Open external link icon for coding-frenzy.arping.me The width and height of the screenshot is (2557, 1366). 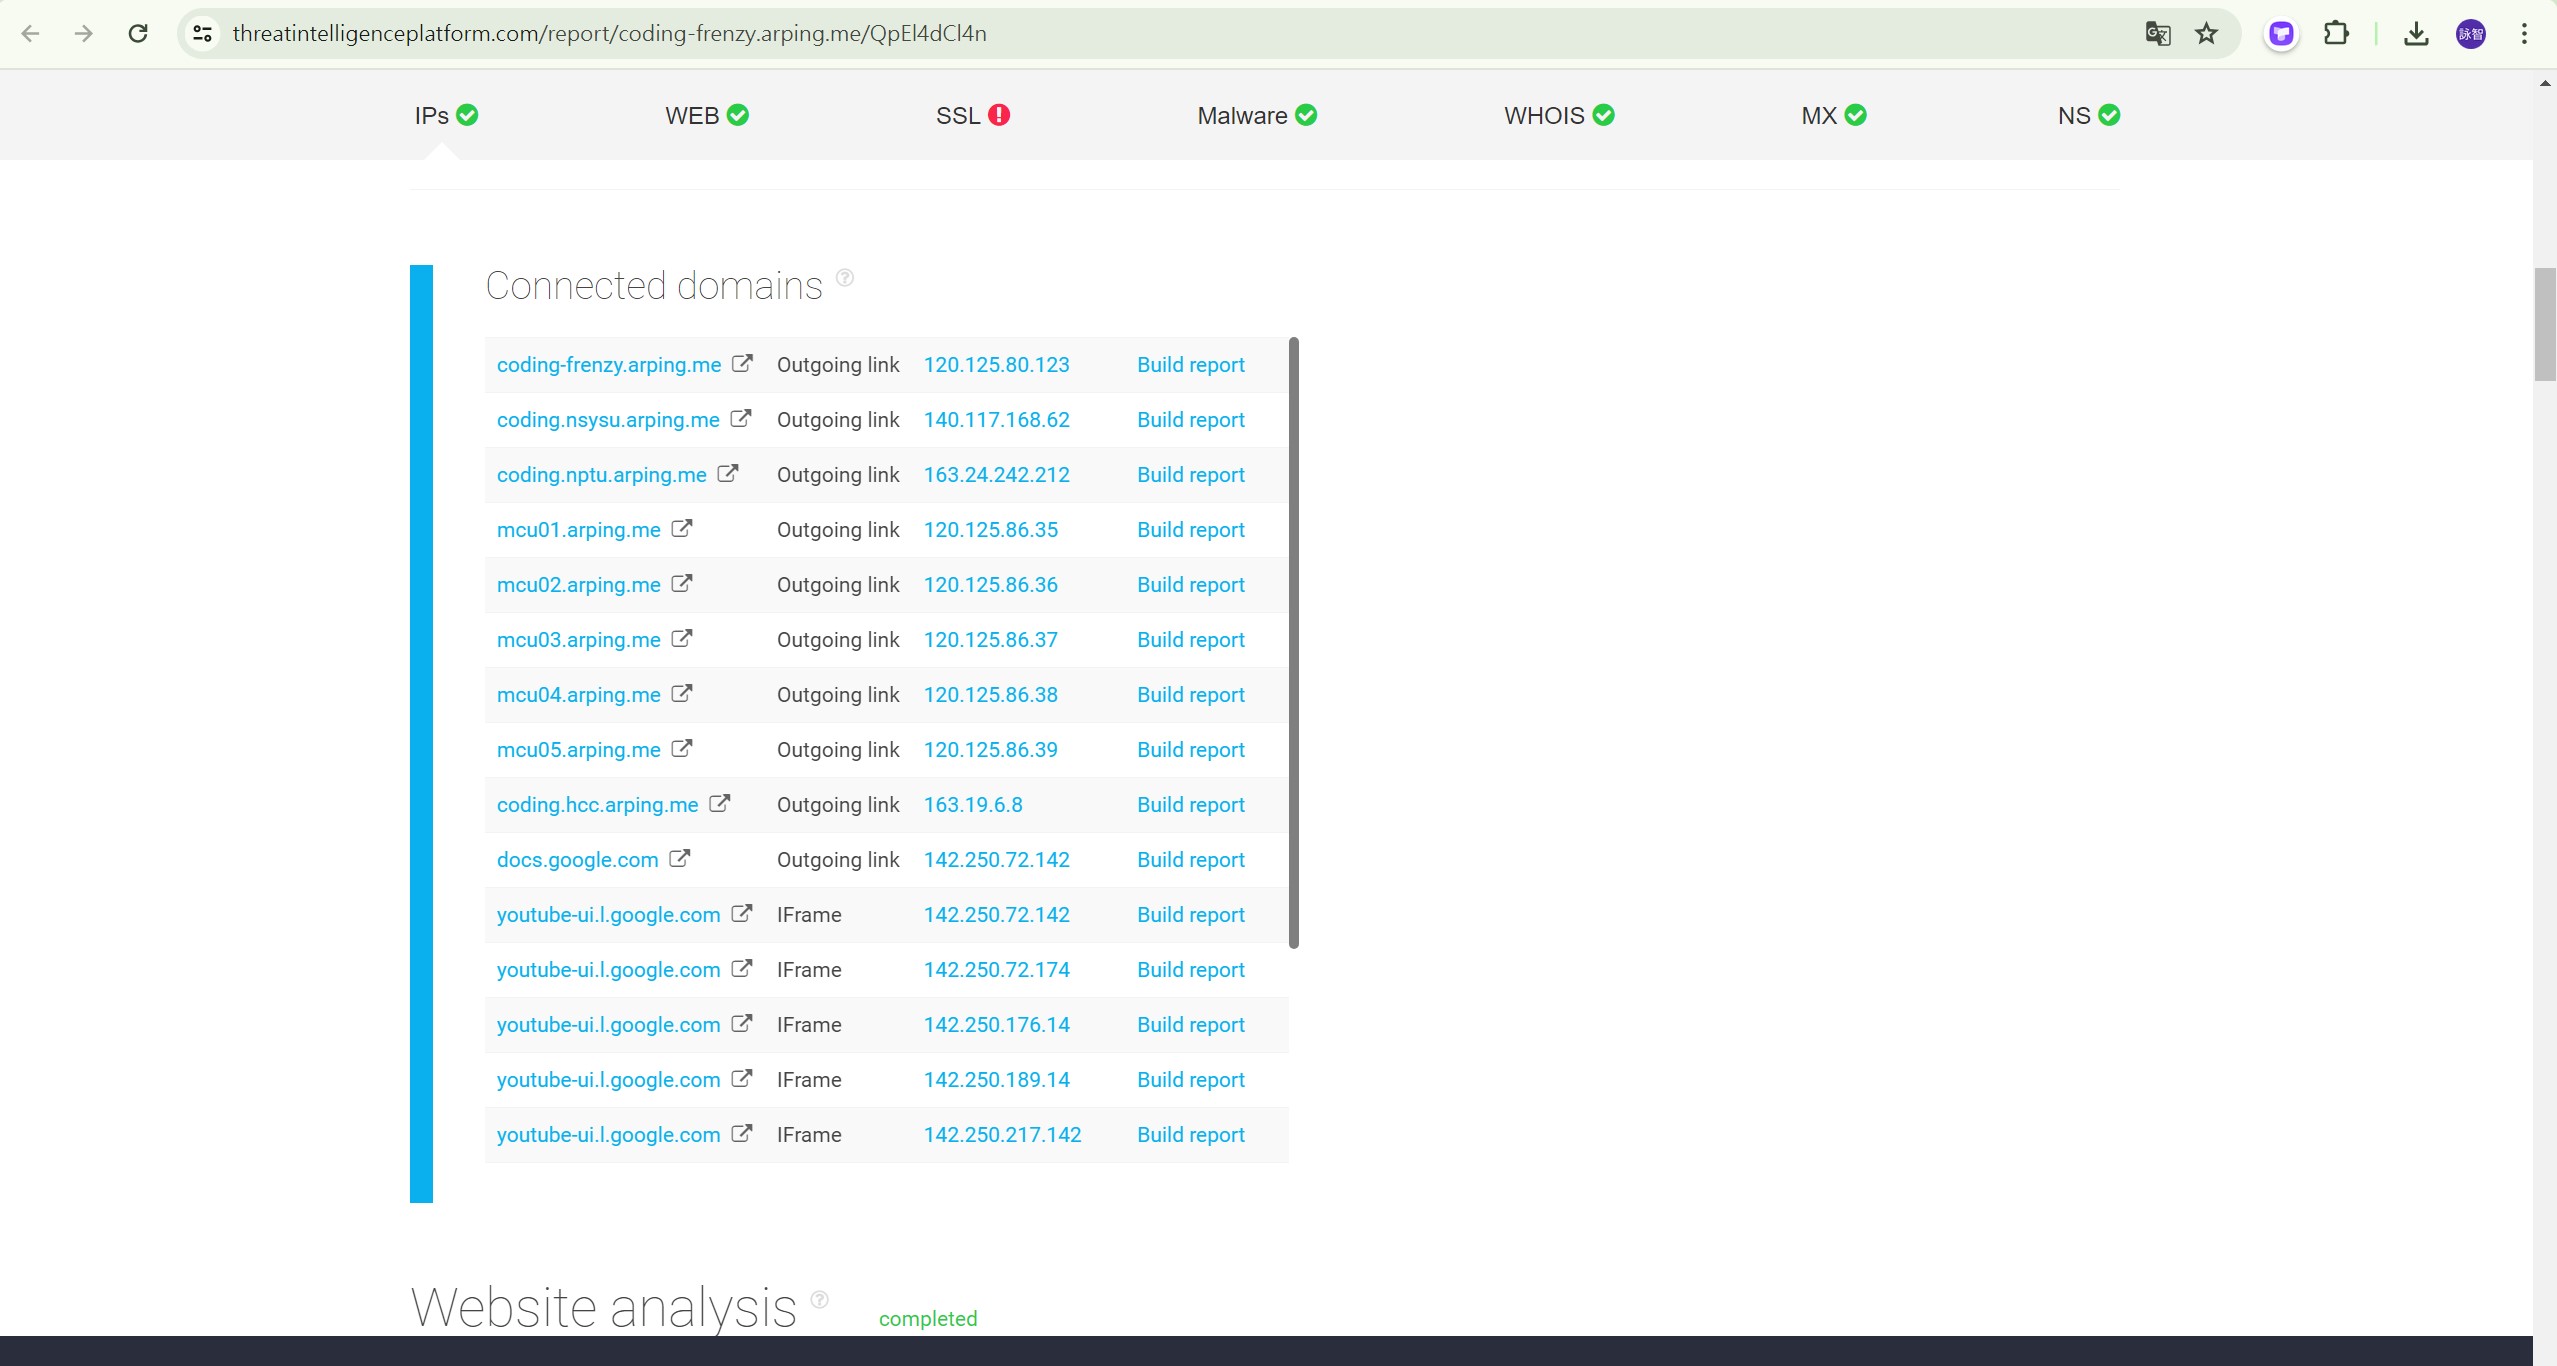coord(742,364)
